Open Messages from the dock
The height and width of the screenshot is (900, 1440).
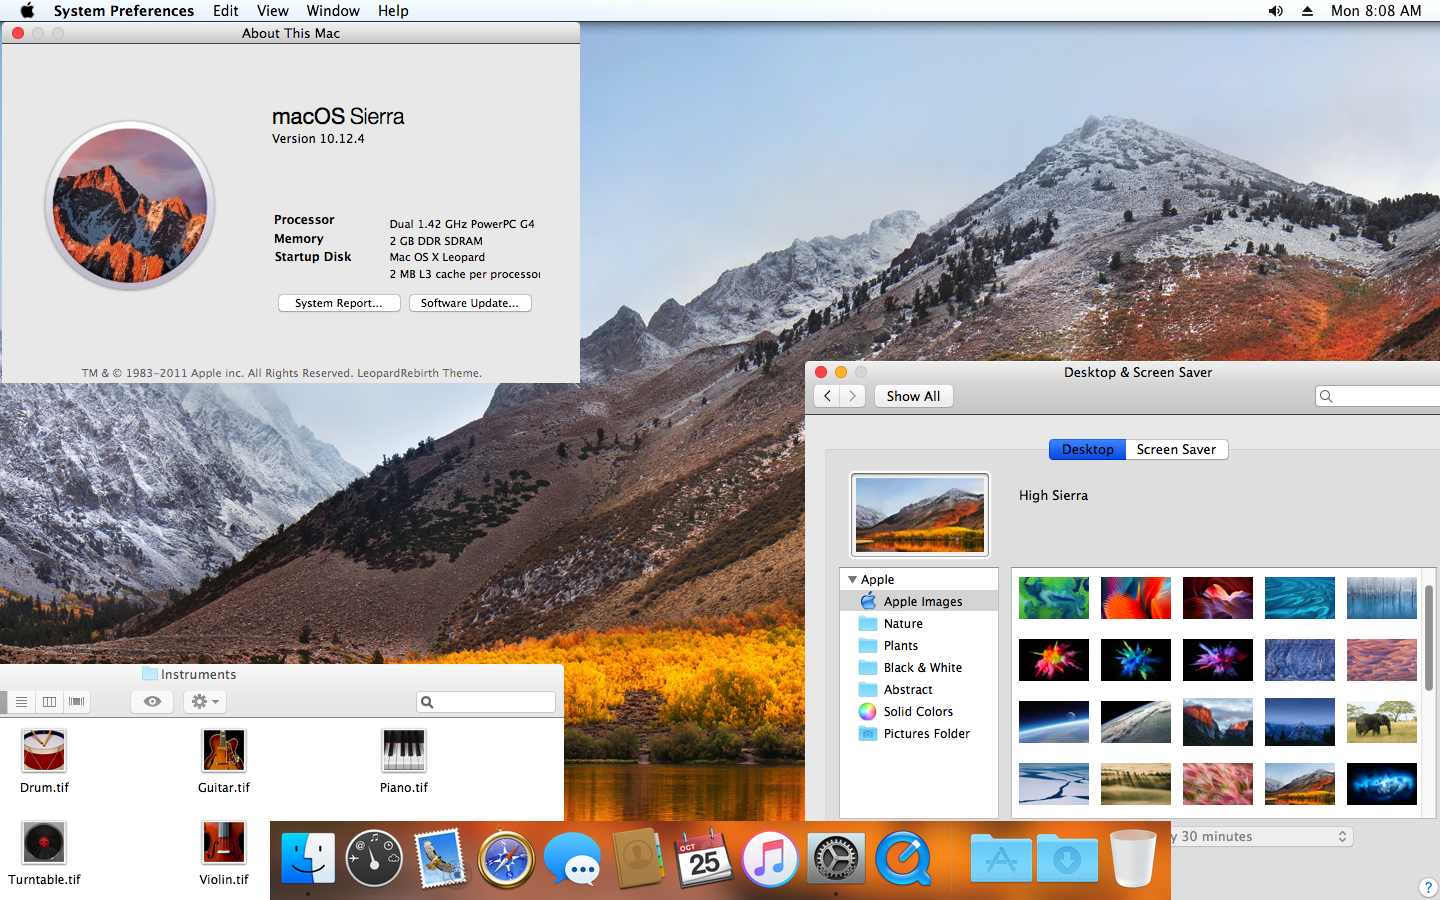pos(572,859)
